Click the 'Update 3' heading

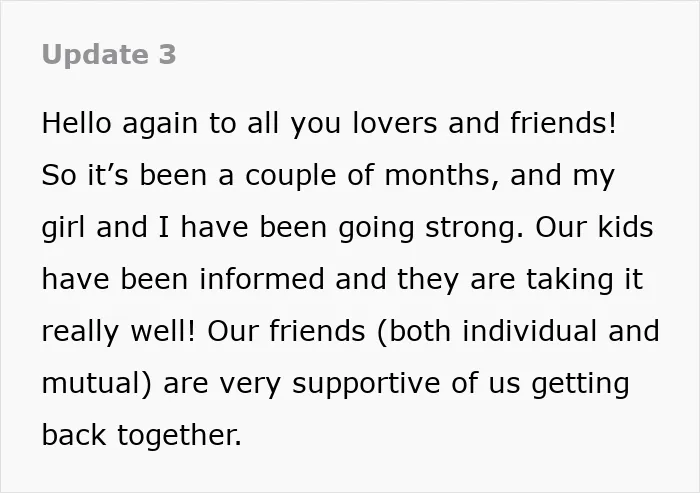109,55
